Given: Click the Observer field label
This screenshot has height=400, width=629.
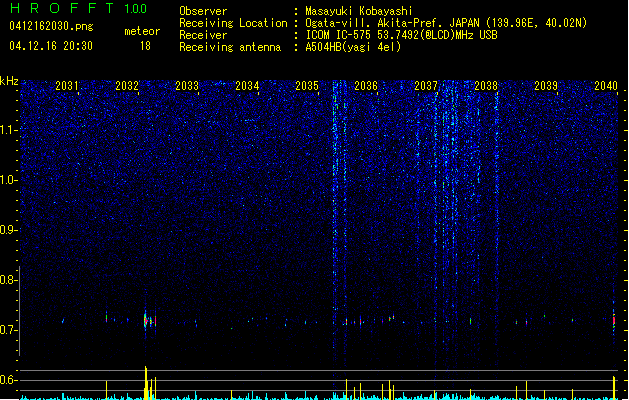Looking at the screenshot, I should [x=203, y=11].
